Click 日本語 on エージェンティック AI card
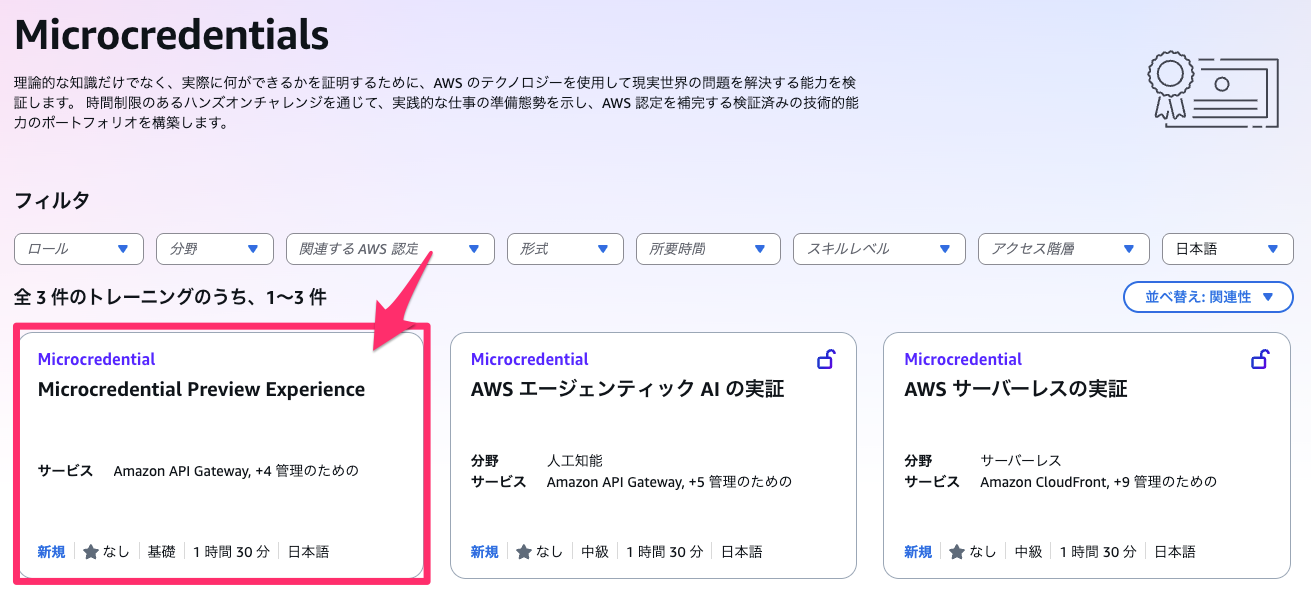 tap(741, 552)
